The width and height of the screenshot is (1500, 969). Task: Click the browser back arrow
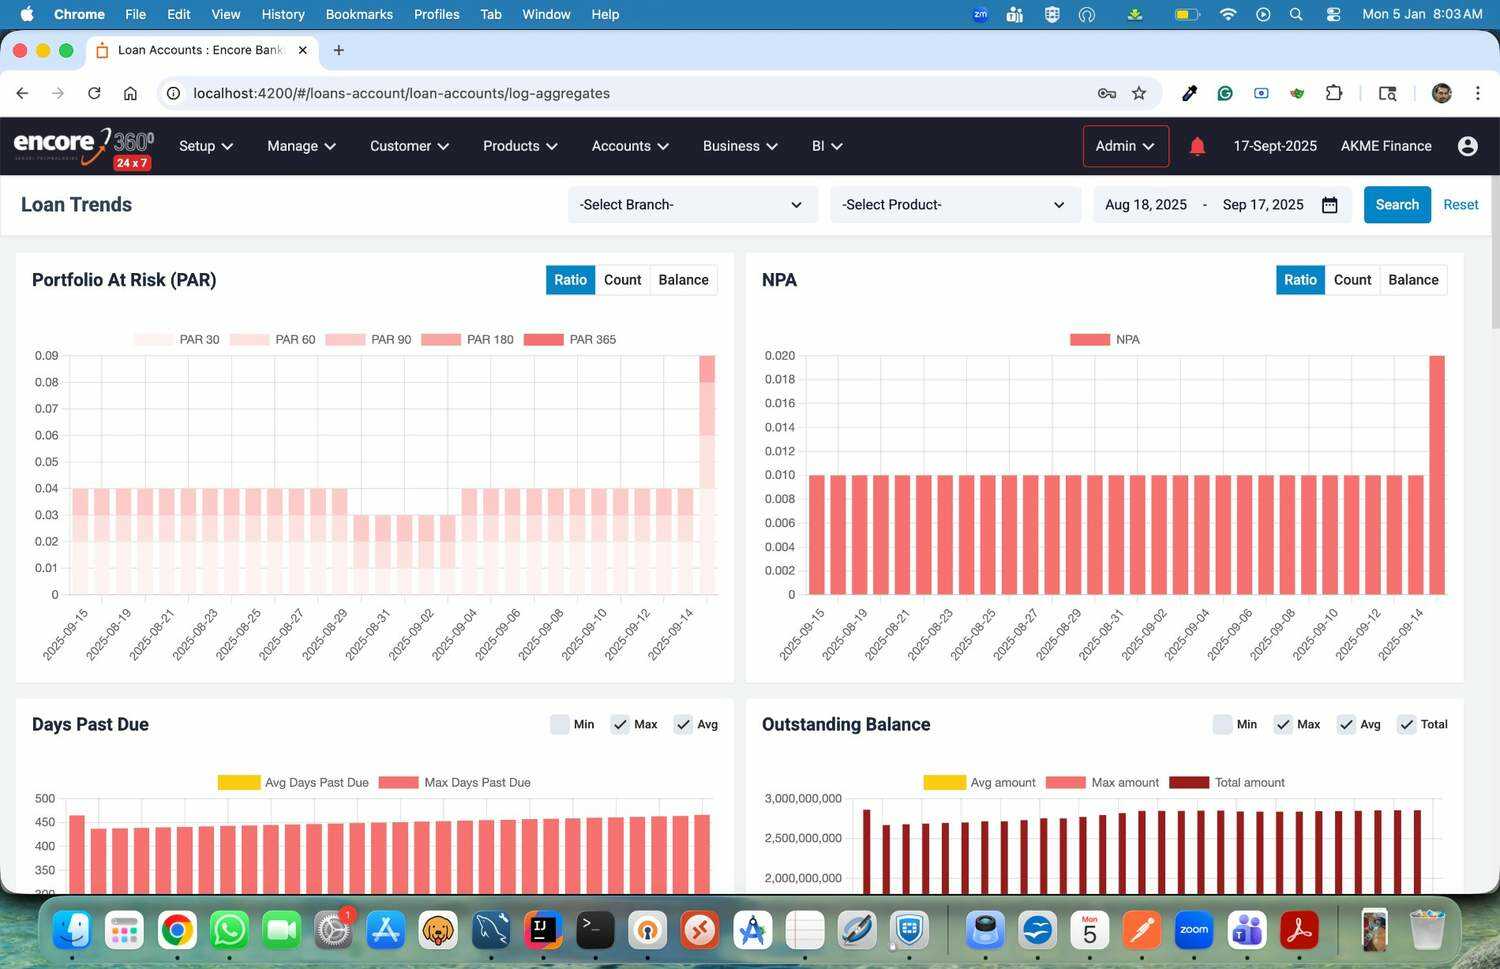point(22,93)
